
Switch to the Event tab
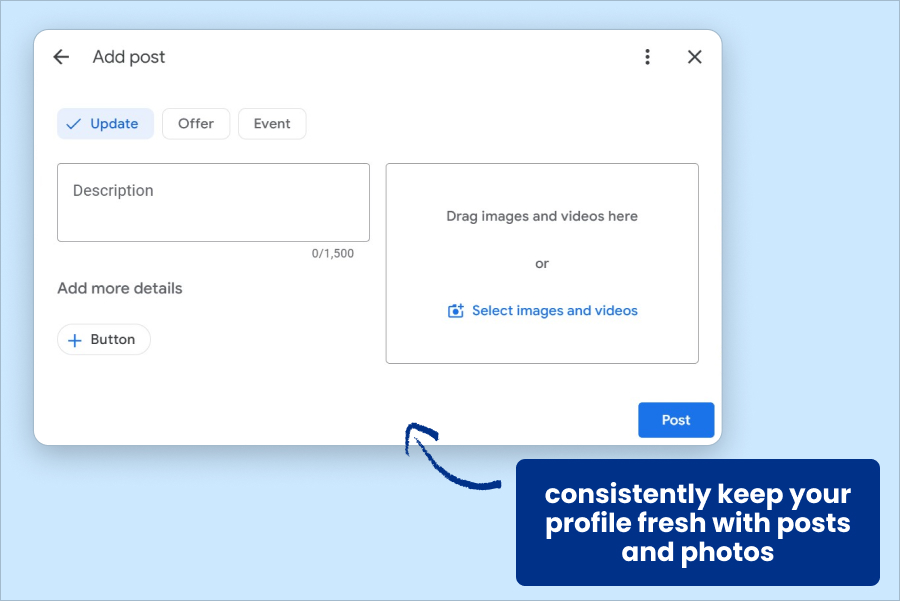(271, 123)
